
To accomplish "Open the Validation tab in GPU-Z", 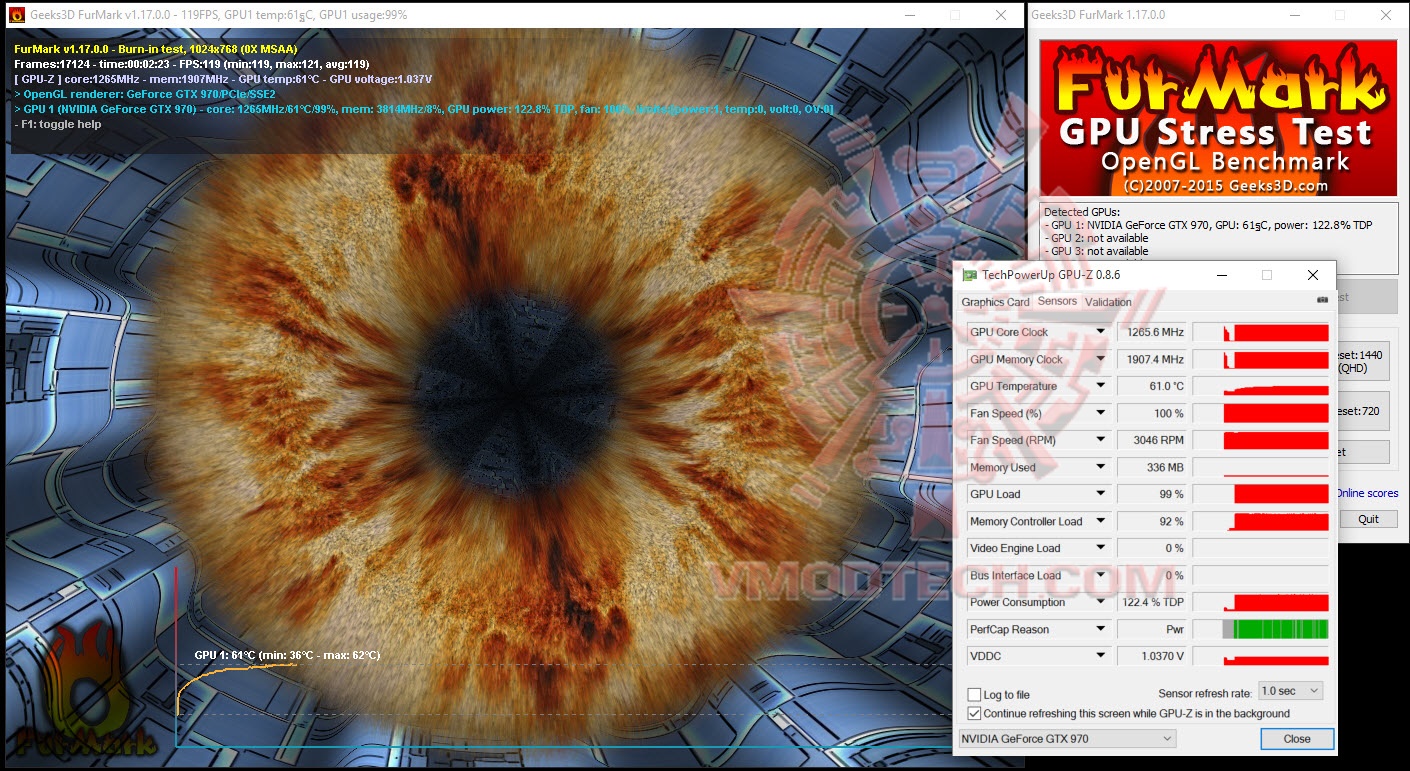I will [x=1108, y=302].
